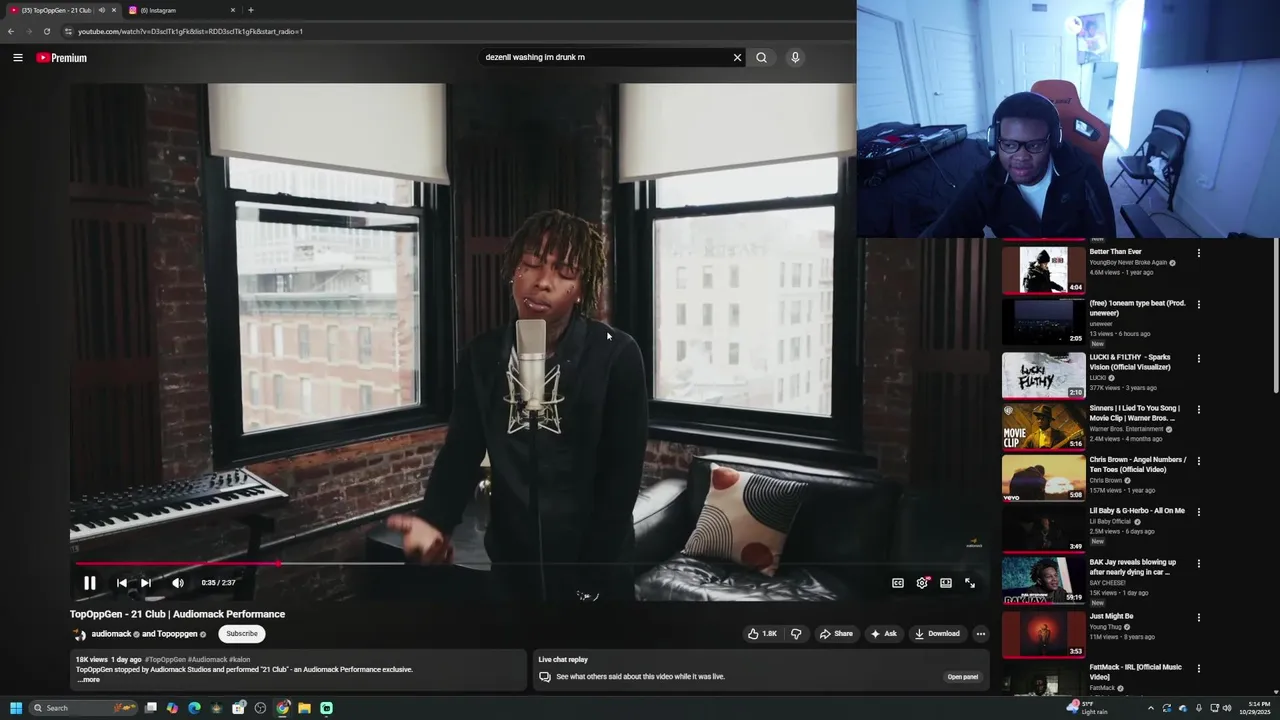Screen dimensions: 1280x720
Task: Open the audiomack channel avatar
Action: tap(79, 634)
